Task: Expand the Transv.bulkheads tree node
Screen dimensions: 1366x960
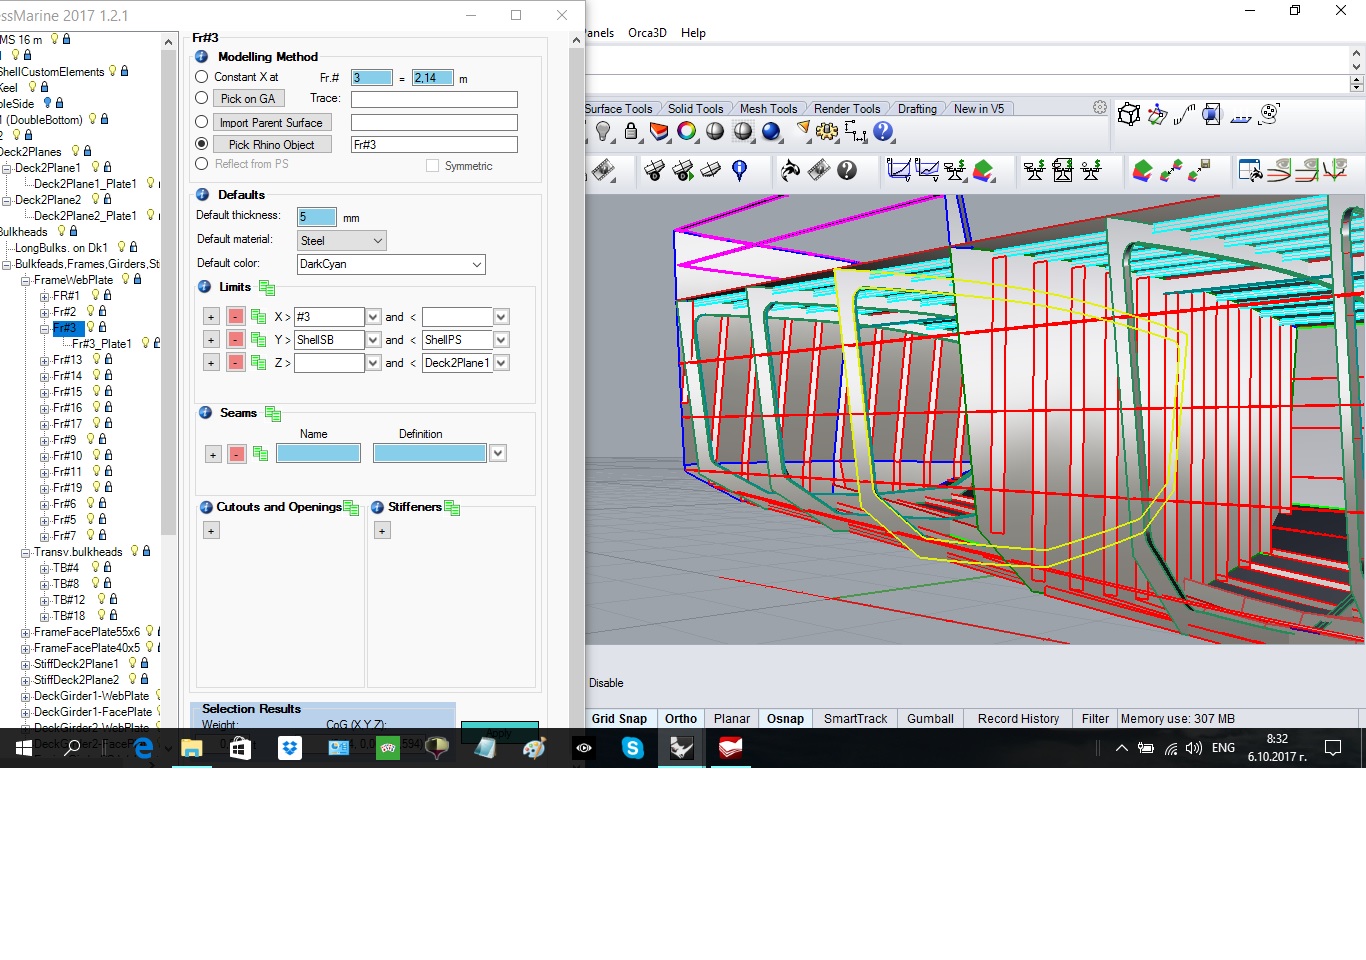Action: pos(26,552)
